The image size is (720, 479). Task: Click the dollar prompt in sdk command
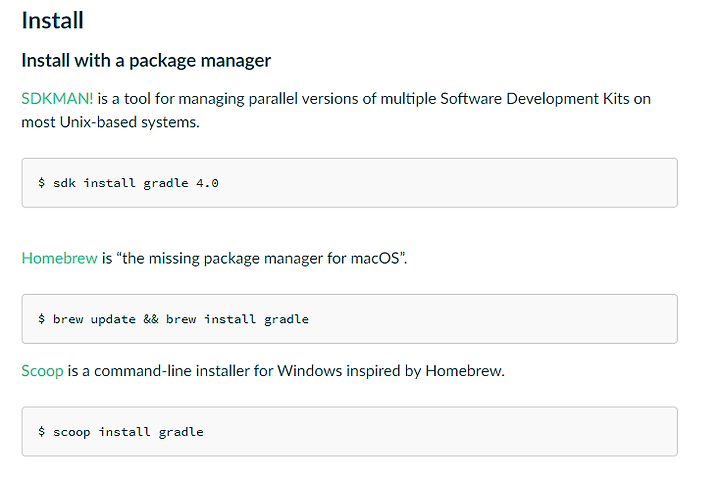(41, 183)
